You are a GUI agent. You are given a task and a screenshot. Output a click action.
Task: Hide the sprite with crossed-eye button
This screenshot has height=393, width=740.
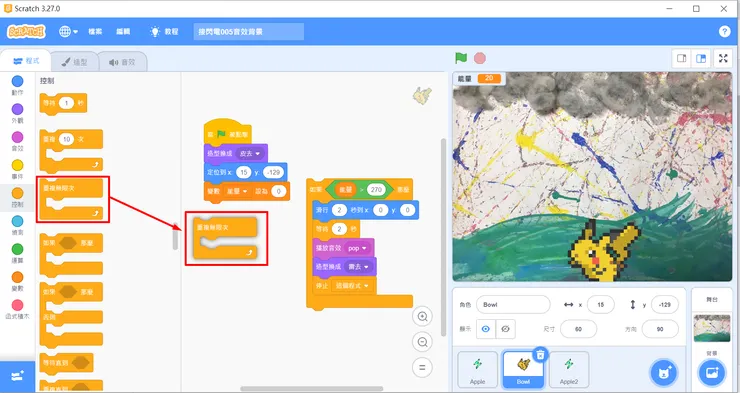(x=505, y=329)
